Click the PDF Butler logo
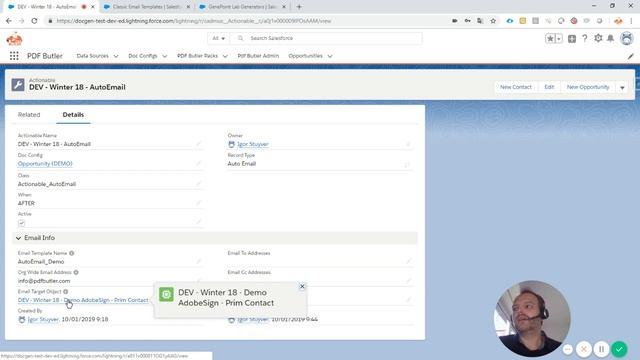Screen dimensions: 640x360 click(x=14, y=39)
